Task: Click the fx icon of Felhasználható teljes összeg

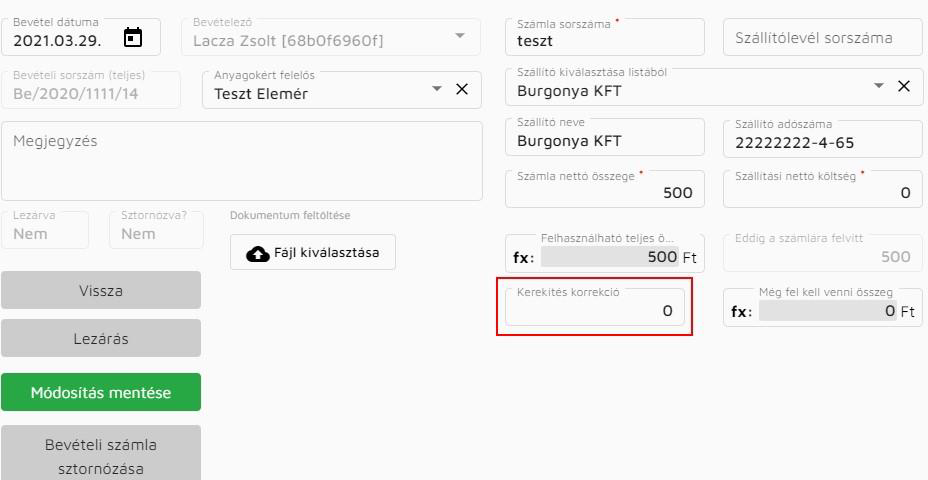Action: (x=524, y=257)
